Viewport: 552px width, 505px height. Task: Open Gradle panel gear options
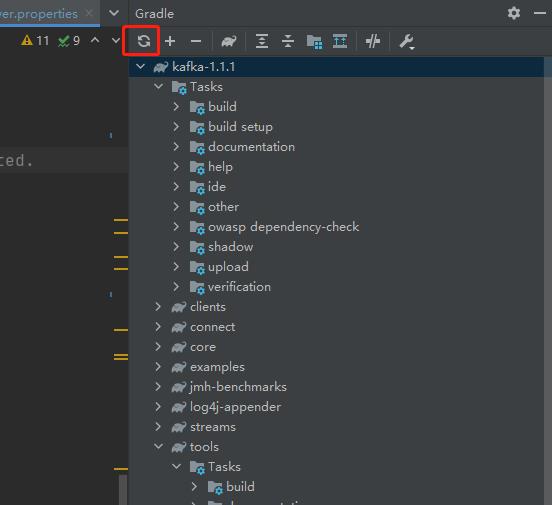[x=514, y=13]
